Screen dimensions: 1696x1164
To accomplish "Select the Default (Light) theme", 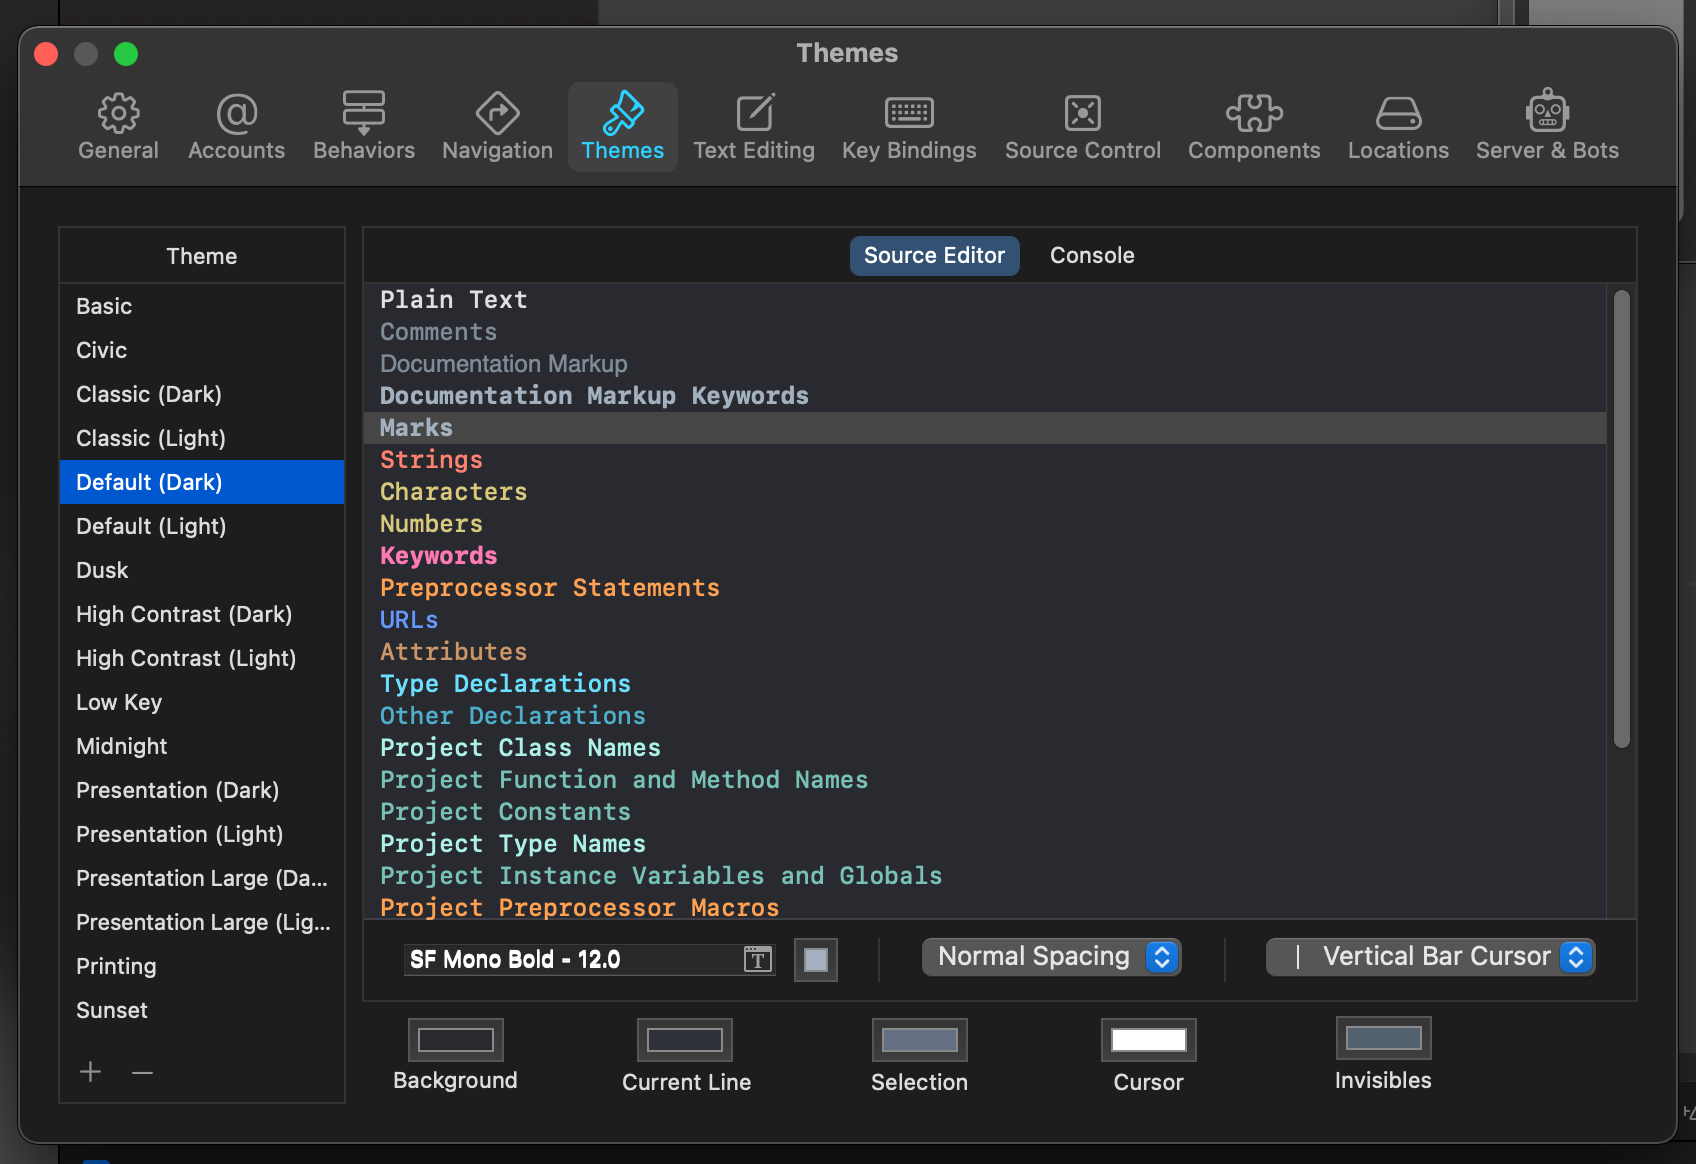I will (202, 526).
